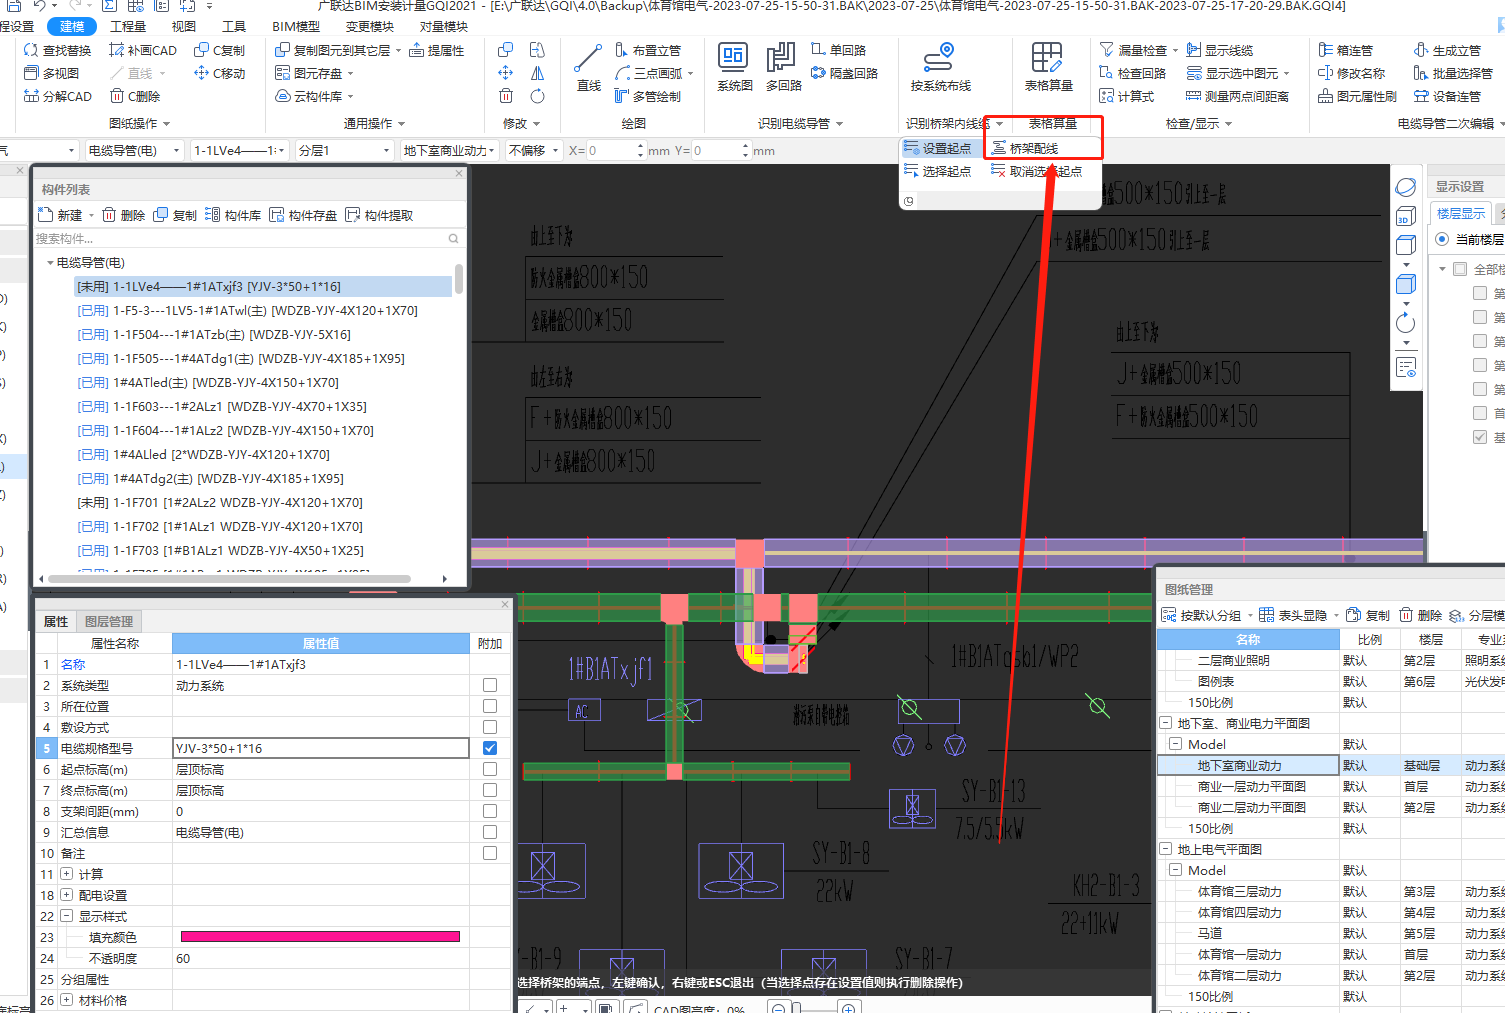Viewport: 1505px width, 1013px height.
Task: Select the 图元属性刷 property brush tool
Action: click(1357, 96)
